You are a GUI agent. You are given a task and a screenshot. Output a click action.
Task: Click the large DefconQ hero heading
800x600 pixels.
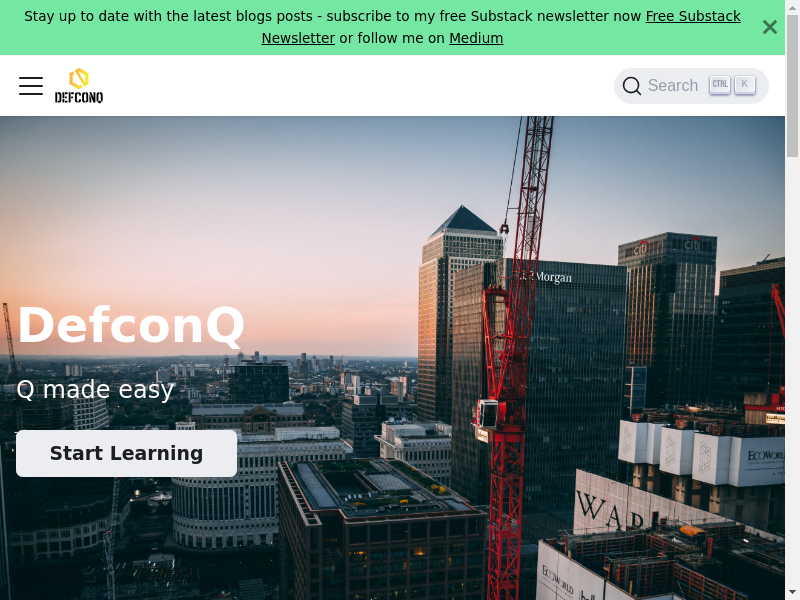131,326
